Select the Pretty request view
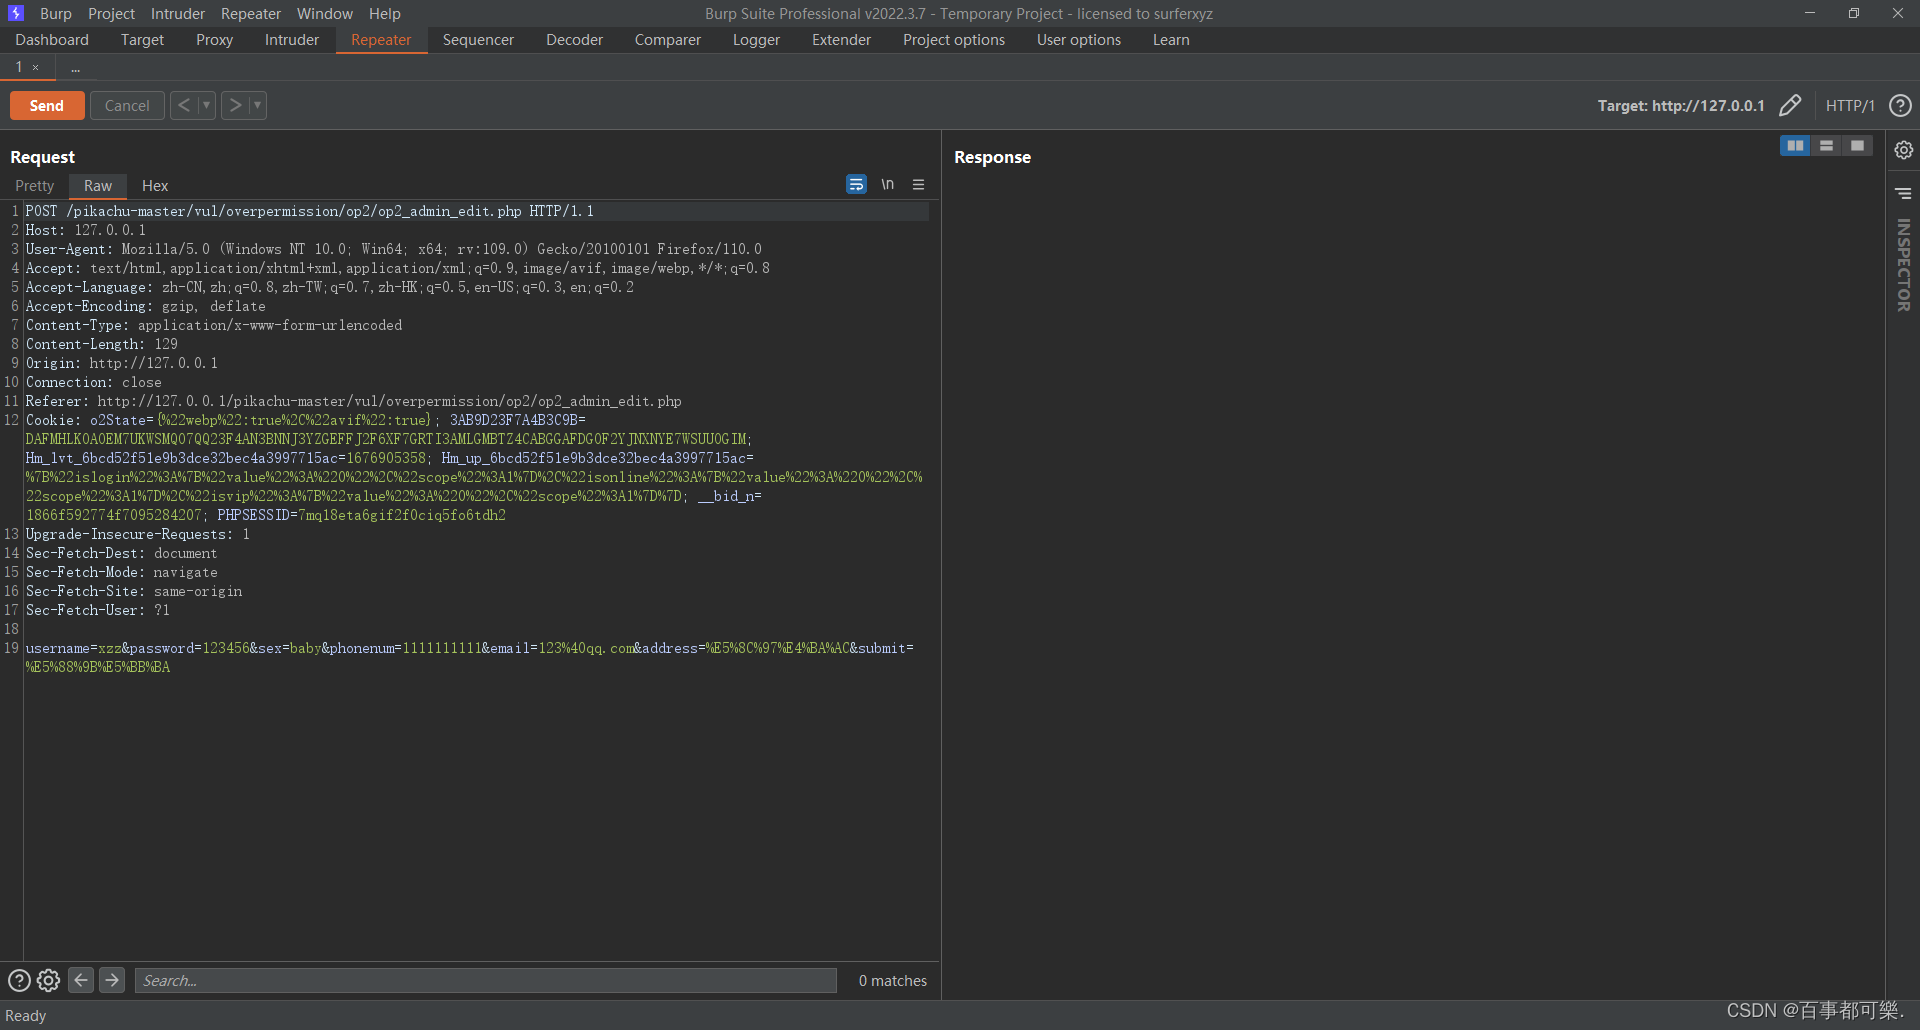The width and height of the screenshot is (1920, 1030). [35, 186]
